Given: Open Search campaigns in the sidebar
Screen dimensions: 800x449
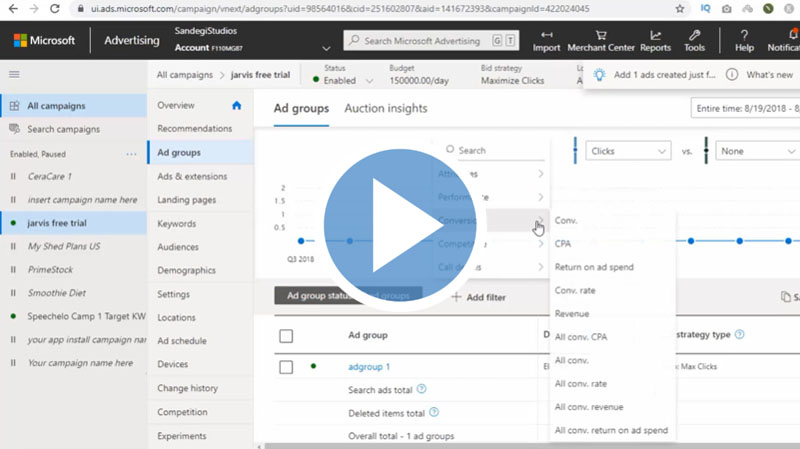Looking at the screenshot, I should click(63, 129).
